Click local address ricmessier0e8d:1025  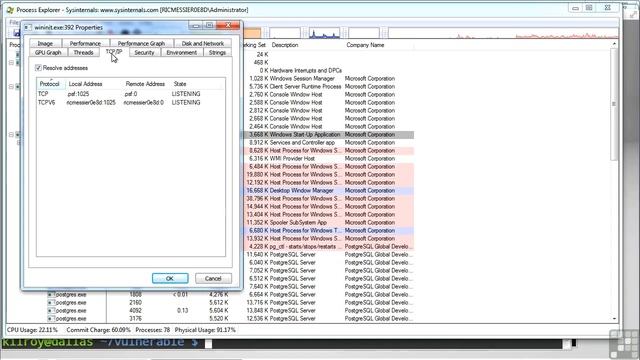(91, 102)
